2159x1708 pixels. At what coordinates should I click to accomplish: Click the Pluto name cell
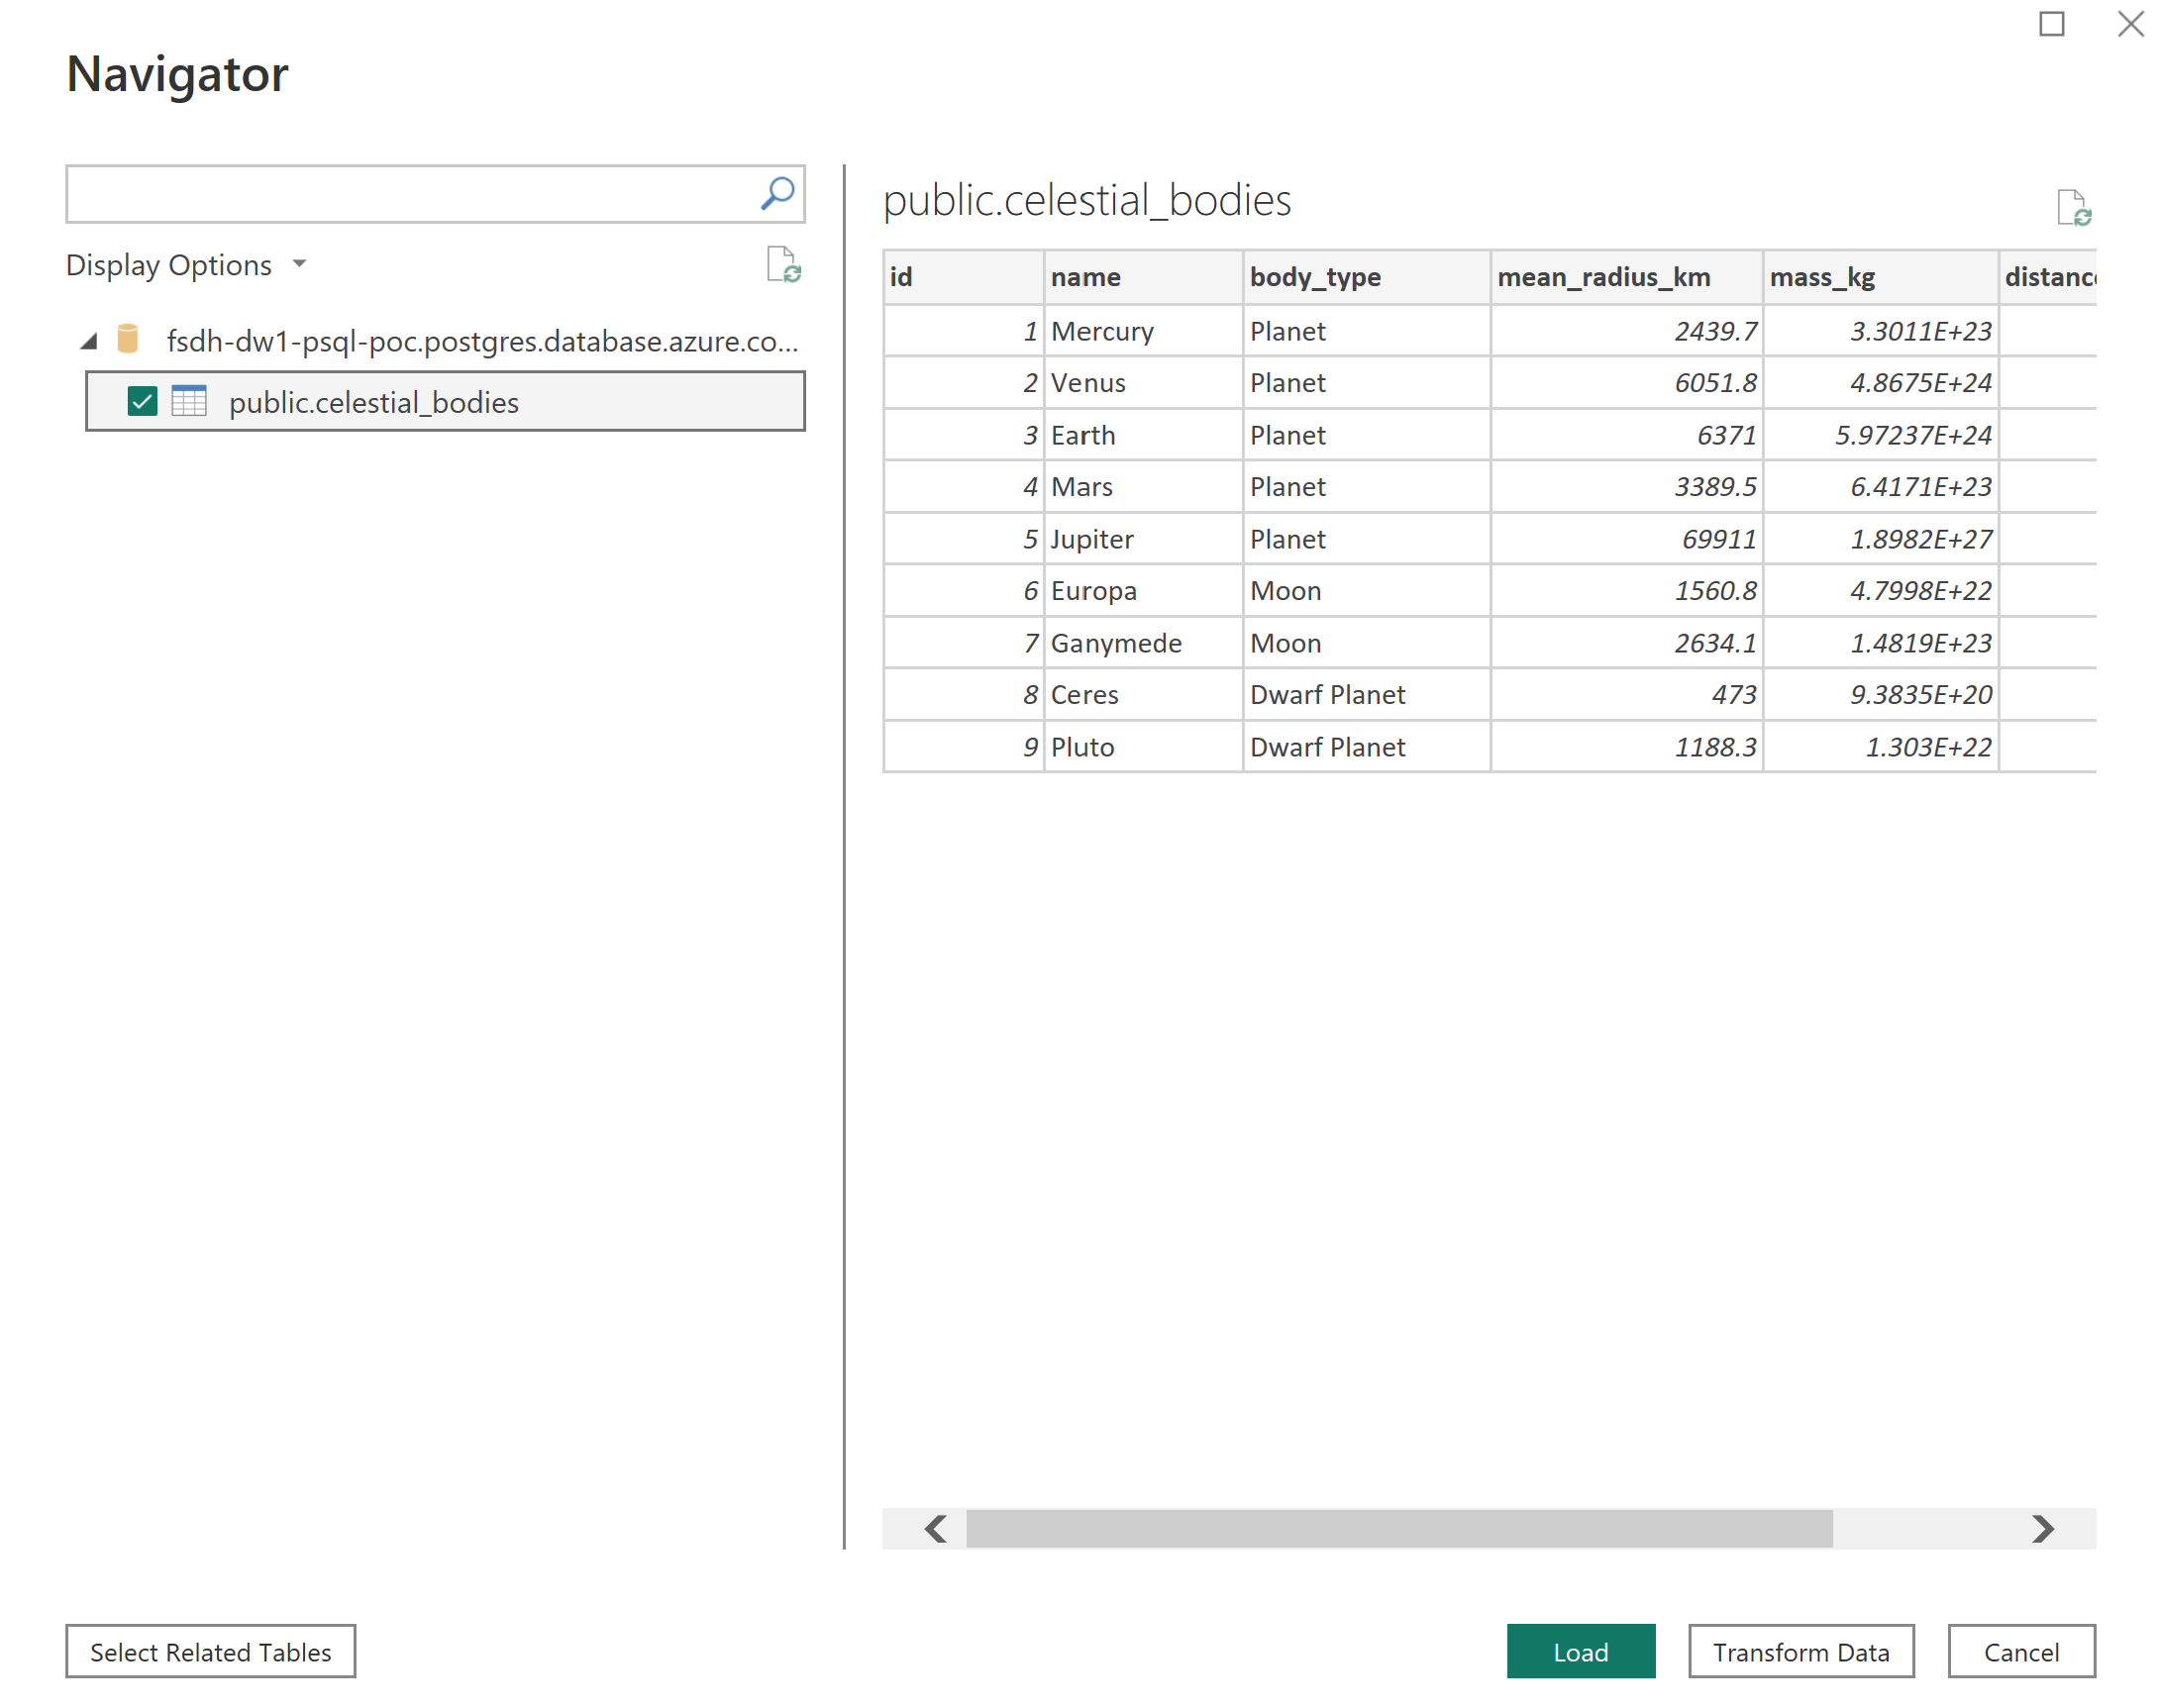click(1143, 747)
